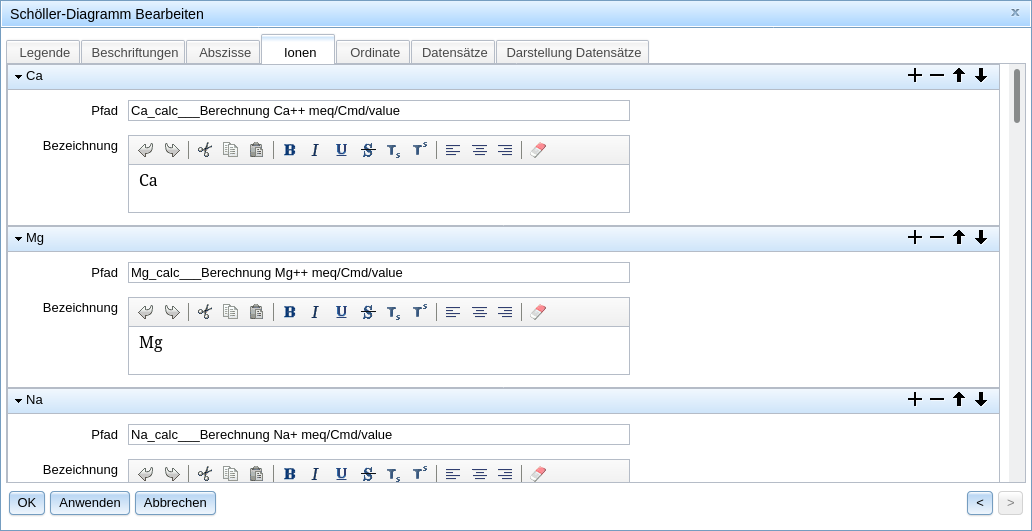Move the Na ion up

959,399
